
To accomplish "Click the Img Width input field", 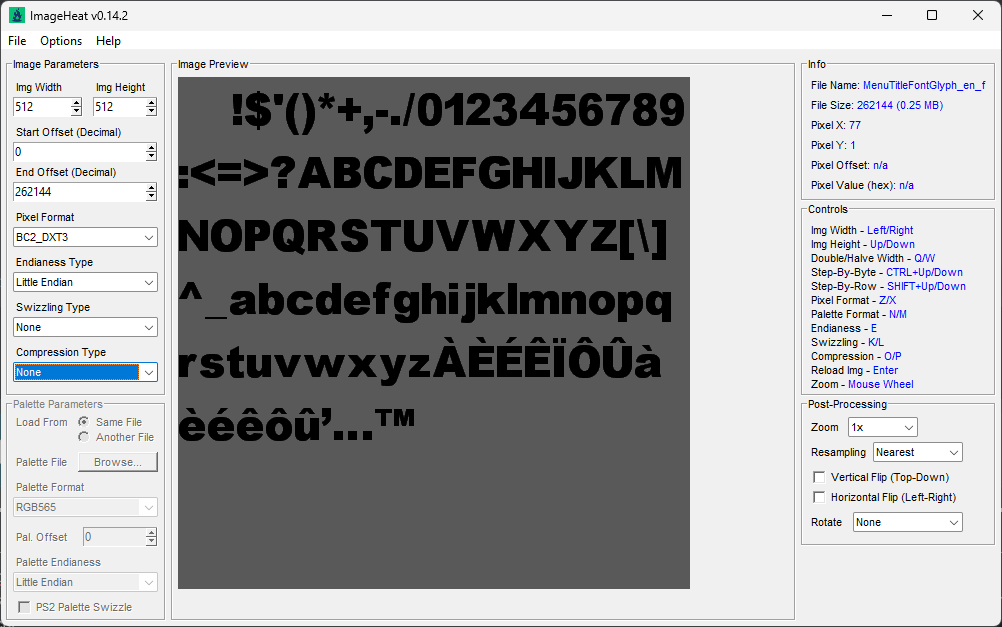I will [x=42, y=107].
